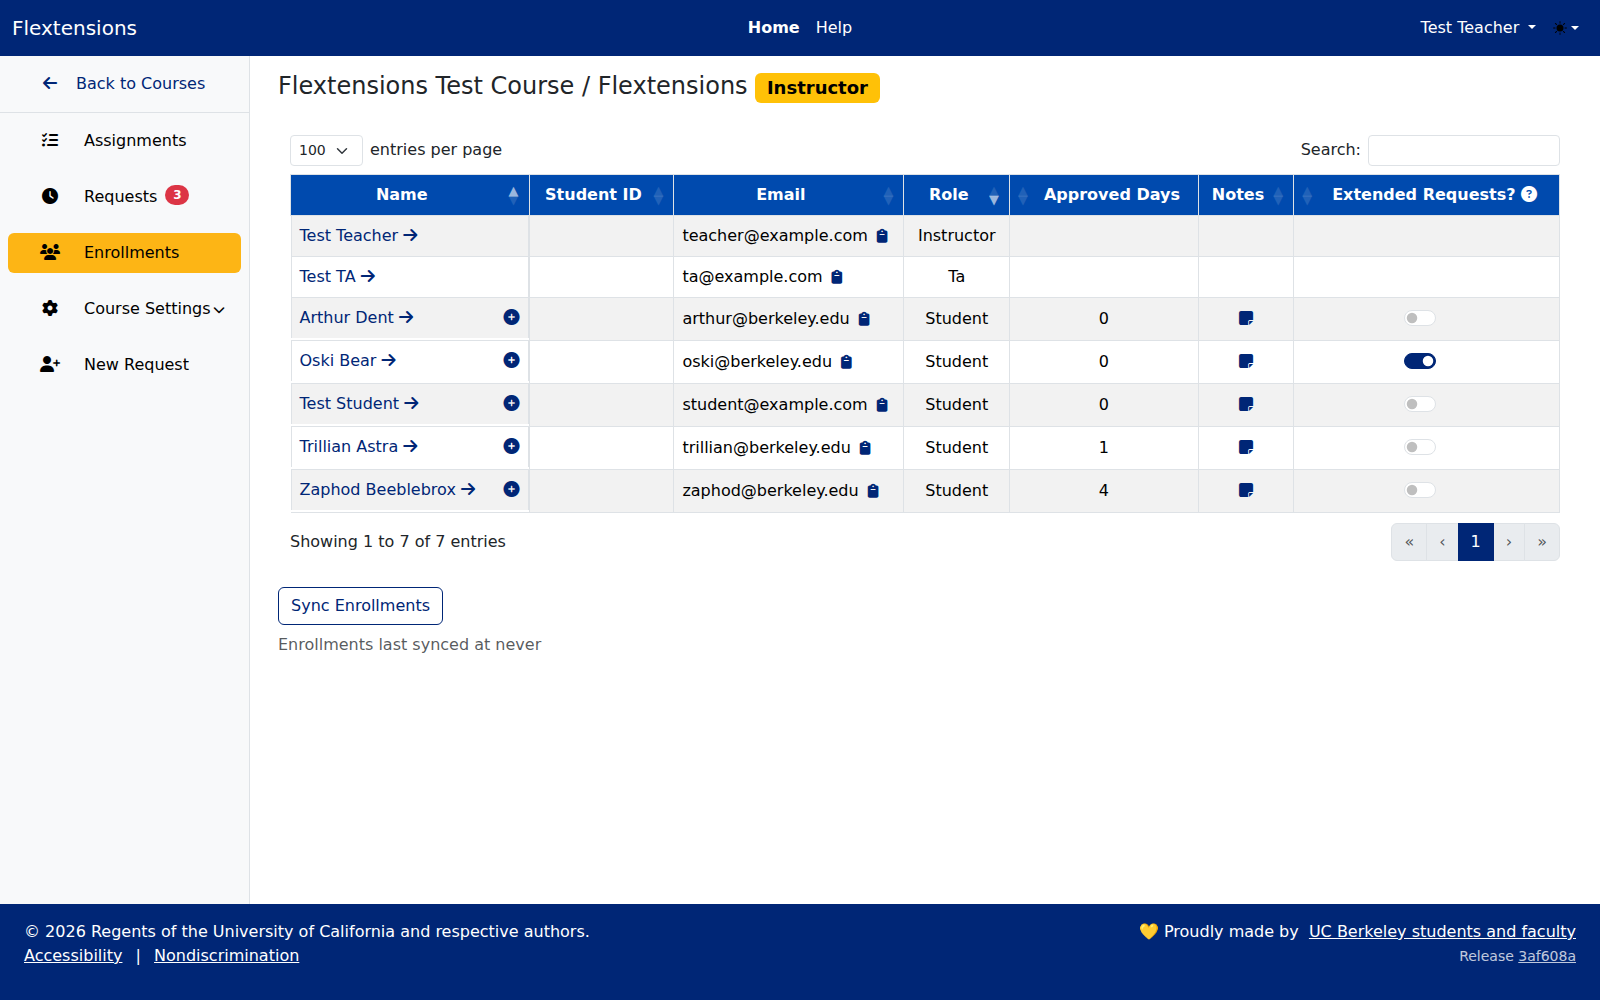Copy student@example.com email clipboard icon
Screen dimensions: 1600x1000
point(882,405)
